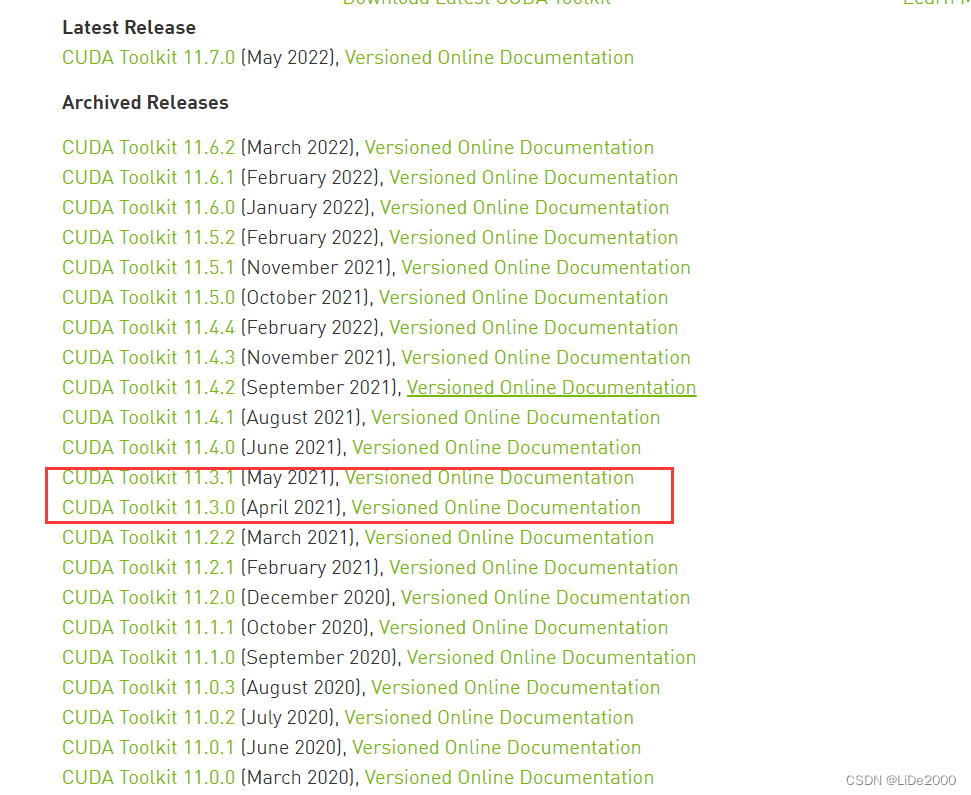
Task: Open CUDA Toolkit 11.4.2 link
Action: [x=149, y=388]
